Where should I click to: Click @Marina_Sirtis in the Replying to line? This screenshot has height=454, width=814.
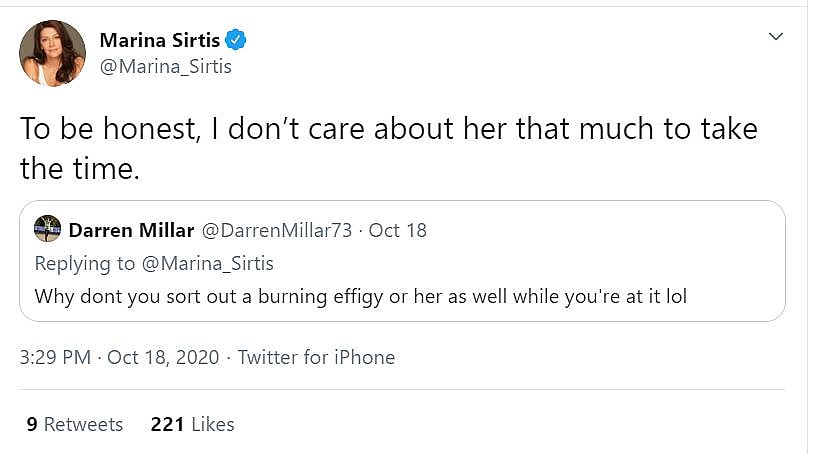point(208,263)
